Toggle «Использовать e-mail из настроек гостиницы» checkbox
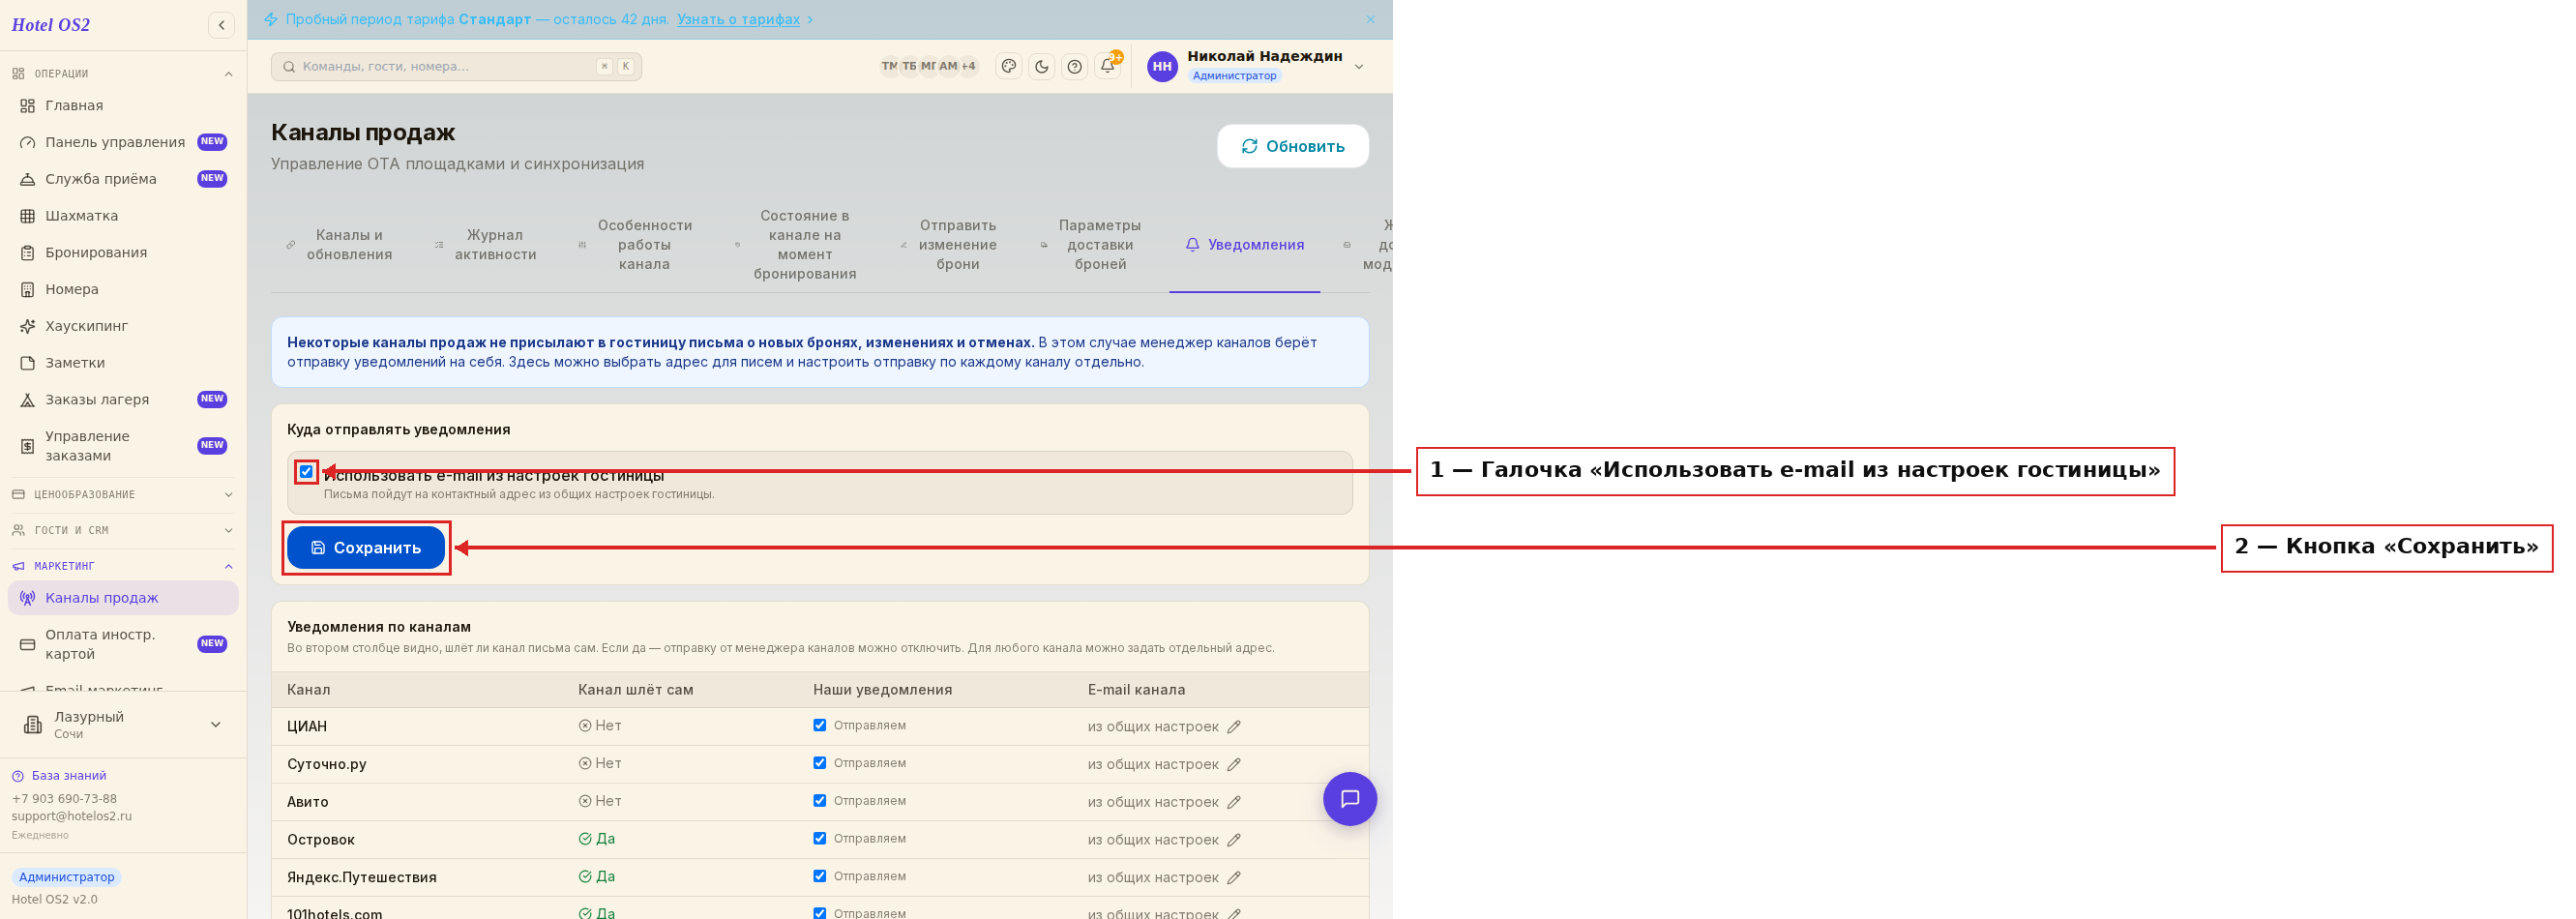The height and width of the screenshot is (919, 2576). (306, 472)
